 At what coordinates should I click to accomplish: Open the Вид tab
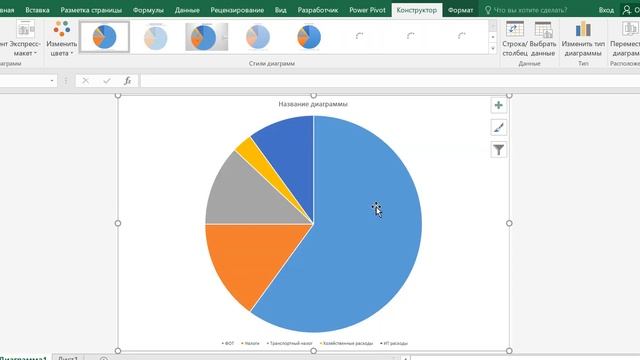pos(280,10)
